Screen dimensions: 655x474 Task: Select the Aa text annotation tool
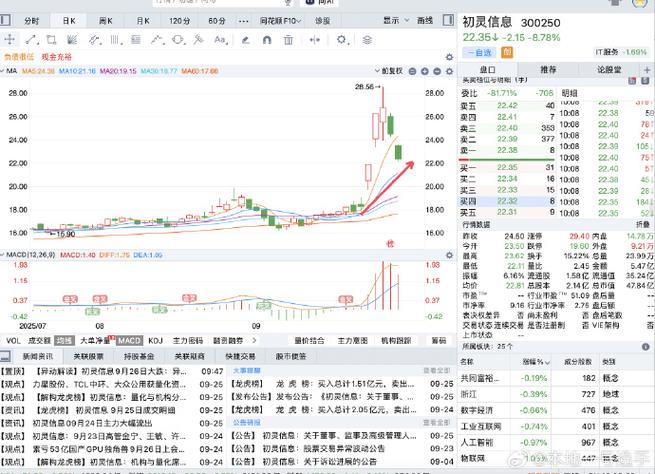coord(220,40)
